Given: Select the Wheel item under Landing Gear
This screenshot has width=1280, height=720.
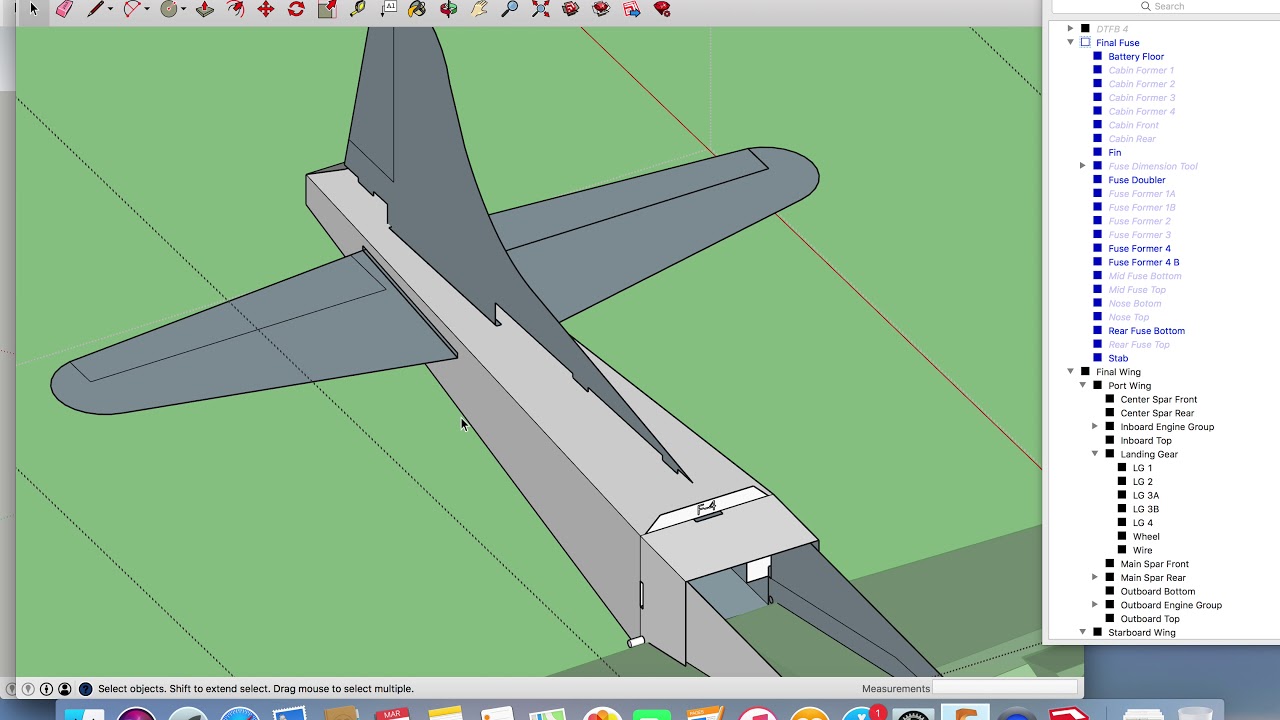Looking at the screenshot, I should click(x=1146, y=537).
